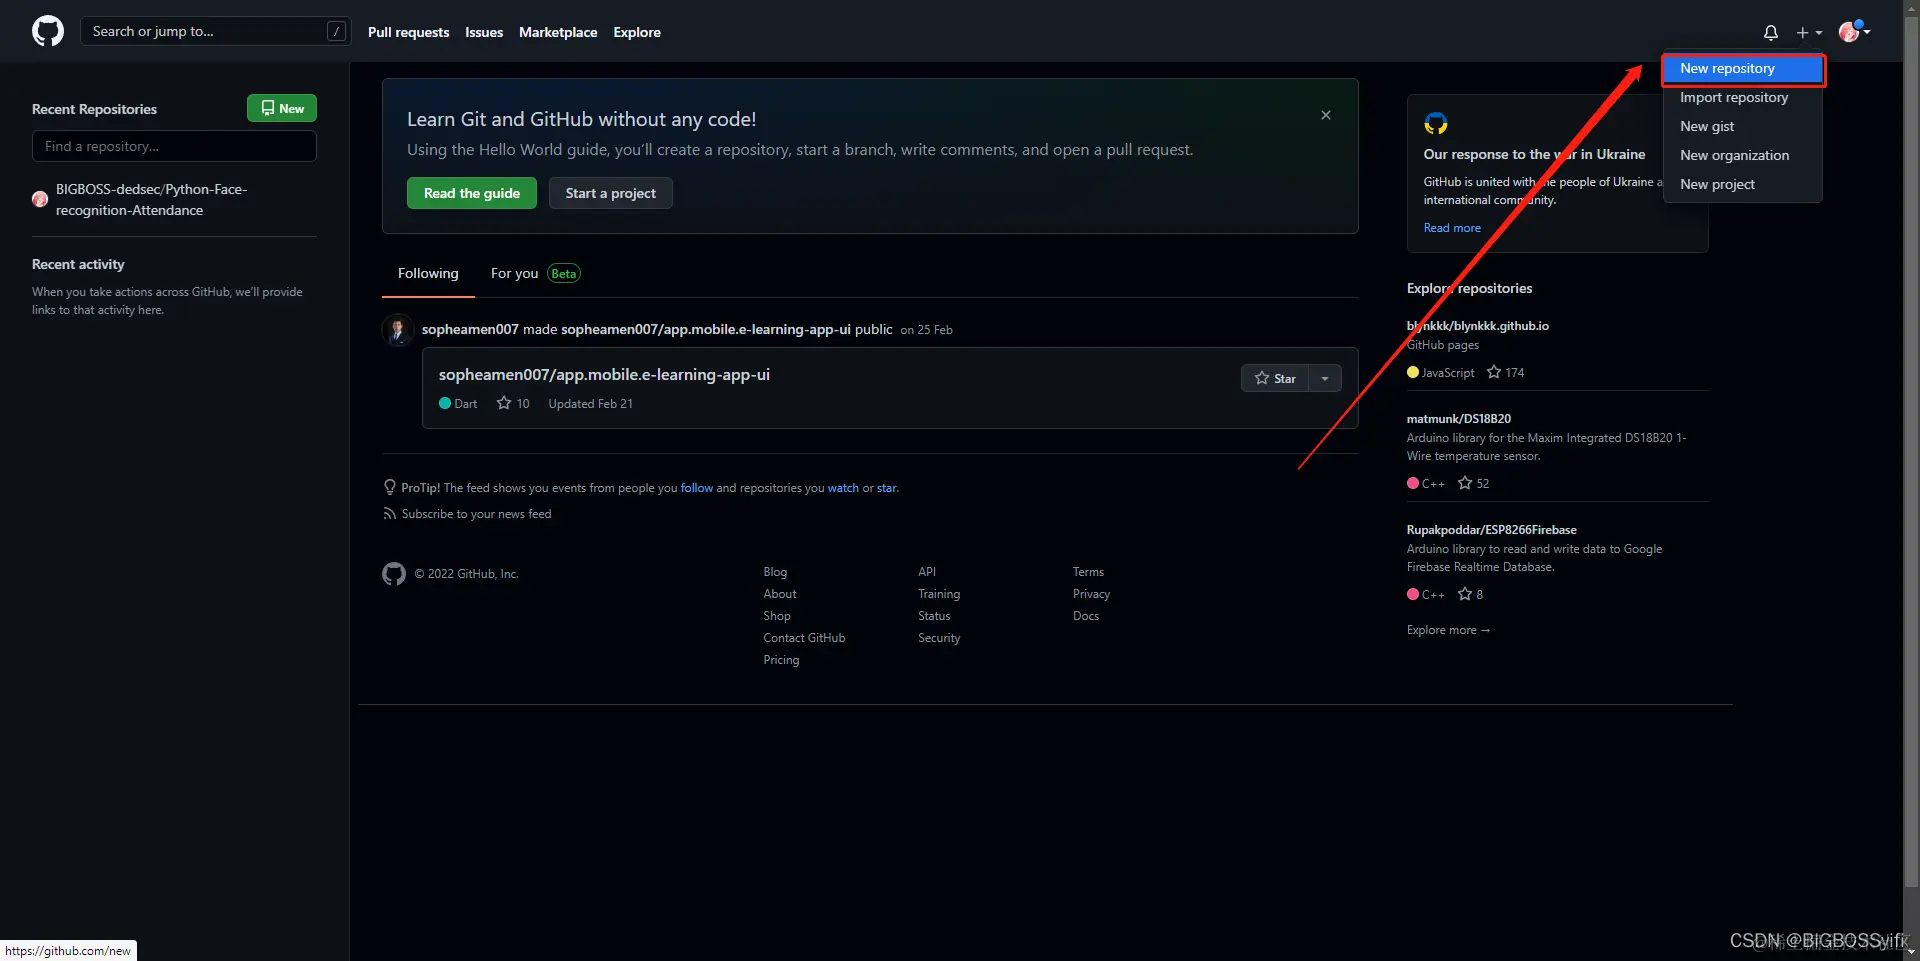Viewport: 1920px width, 961px height.
Task: Focus the Search or jump to field
Action: [x=215, y=31]
